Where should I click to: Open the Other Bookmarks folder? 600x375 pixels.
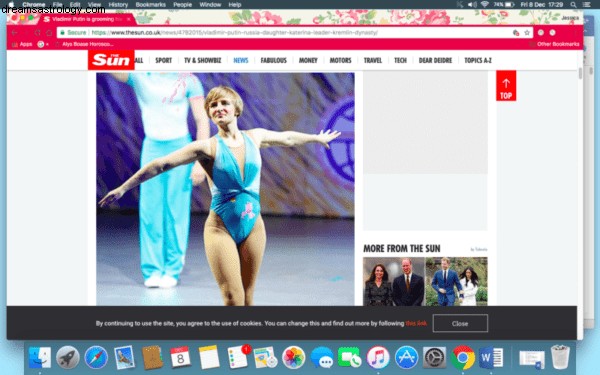(554, 44)
